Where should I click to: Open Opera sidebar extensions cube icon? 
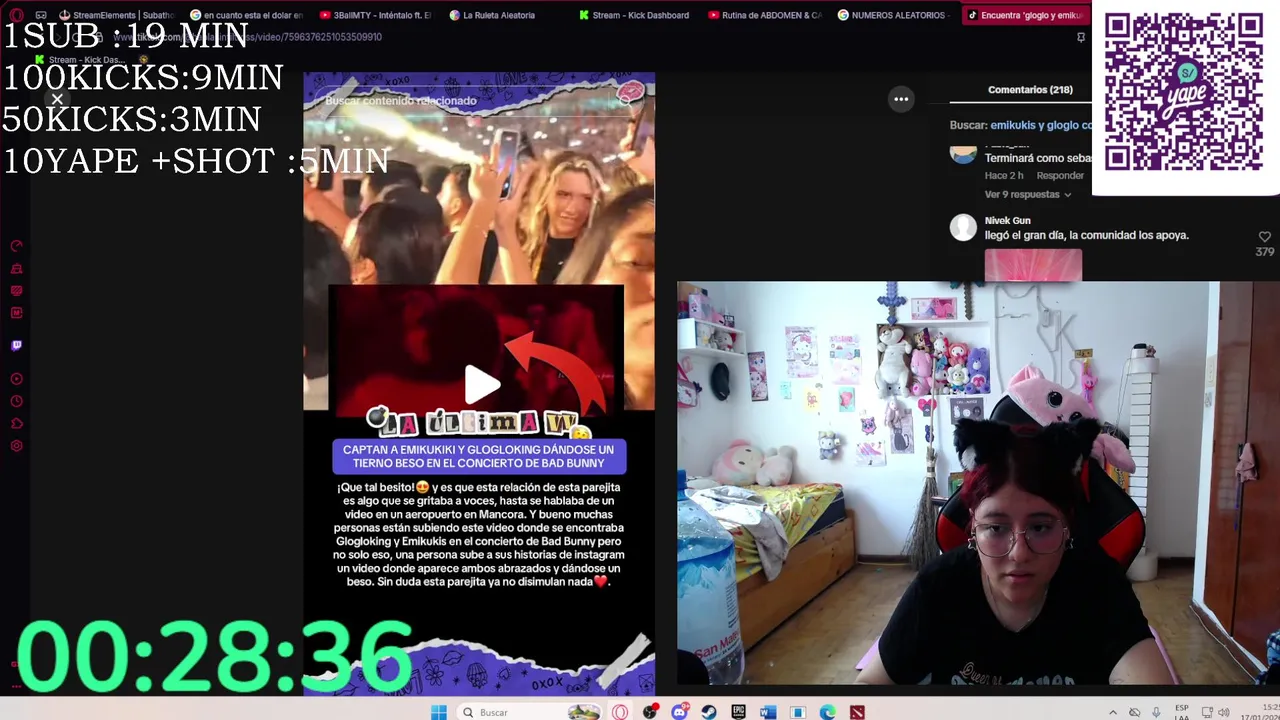[16, 424]
